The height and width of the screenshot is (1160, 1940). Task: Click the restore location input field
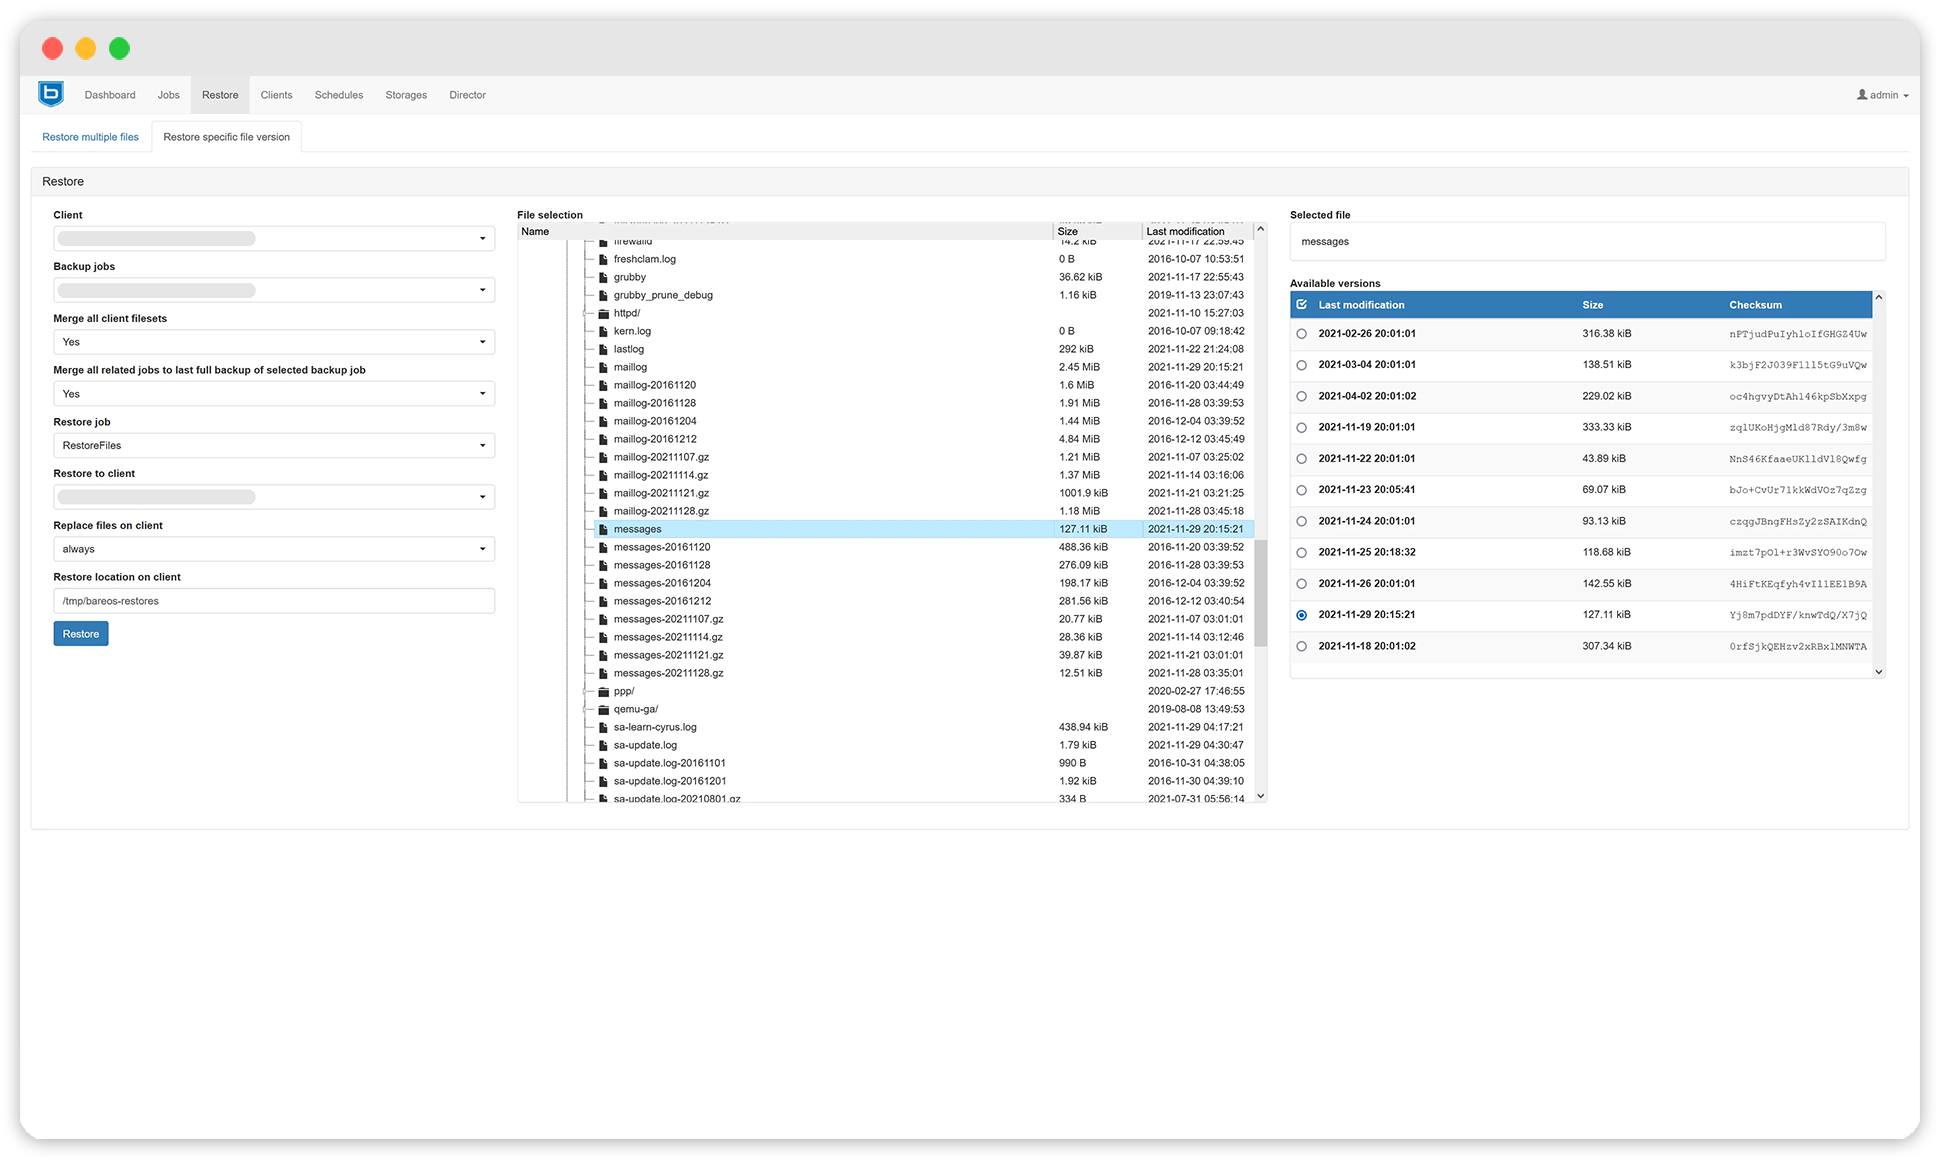(x=273, y=600)
